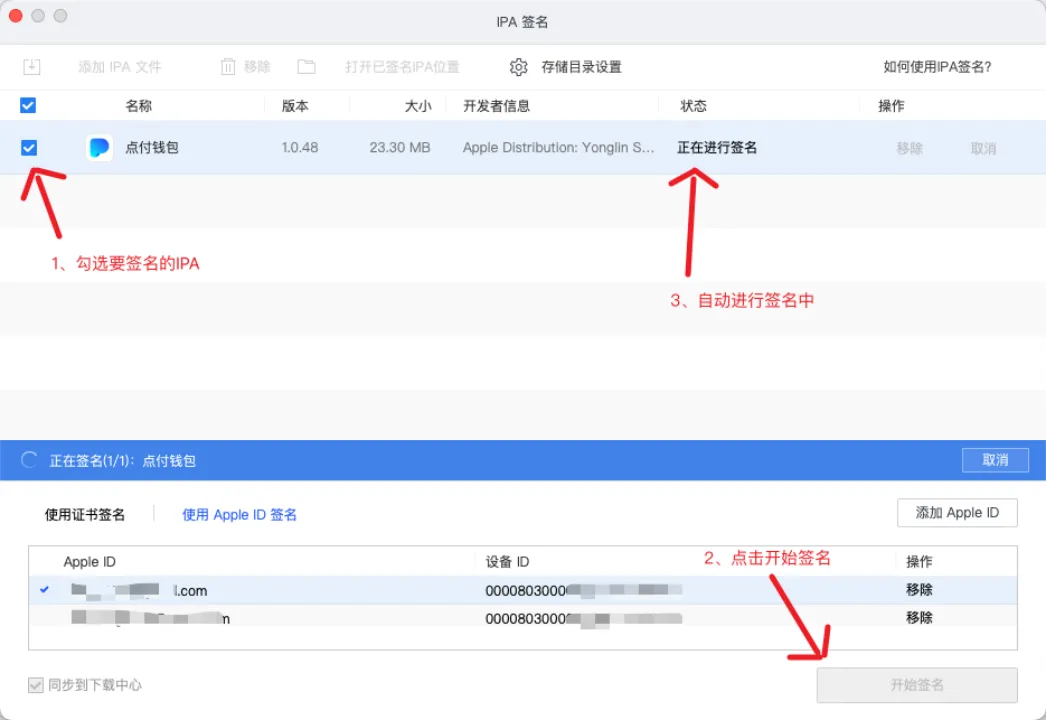The image size is (1046, 720).
Task: Click the 点付钱包 app icon
Action: pyautogui.click(x=99, y=148)
